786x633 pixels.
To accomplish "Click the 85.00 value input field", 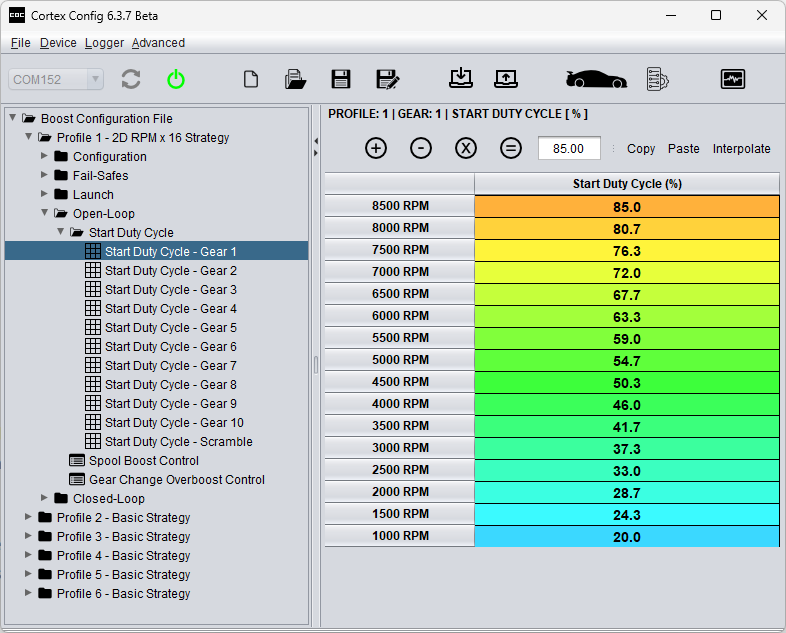I will tap(569, 148).
